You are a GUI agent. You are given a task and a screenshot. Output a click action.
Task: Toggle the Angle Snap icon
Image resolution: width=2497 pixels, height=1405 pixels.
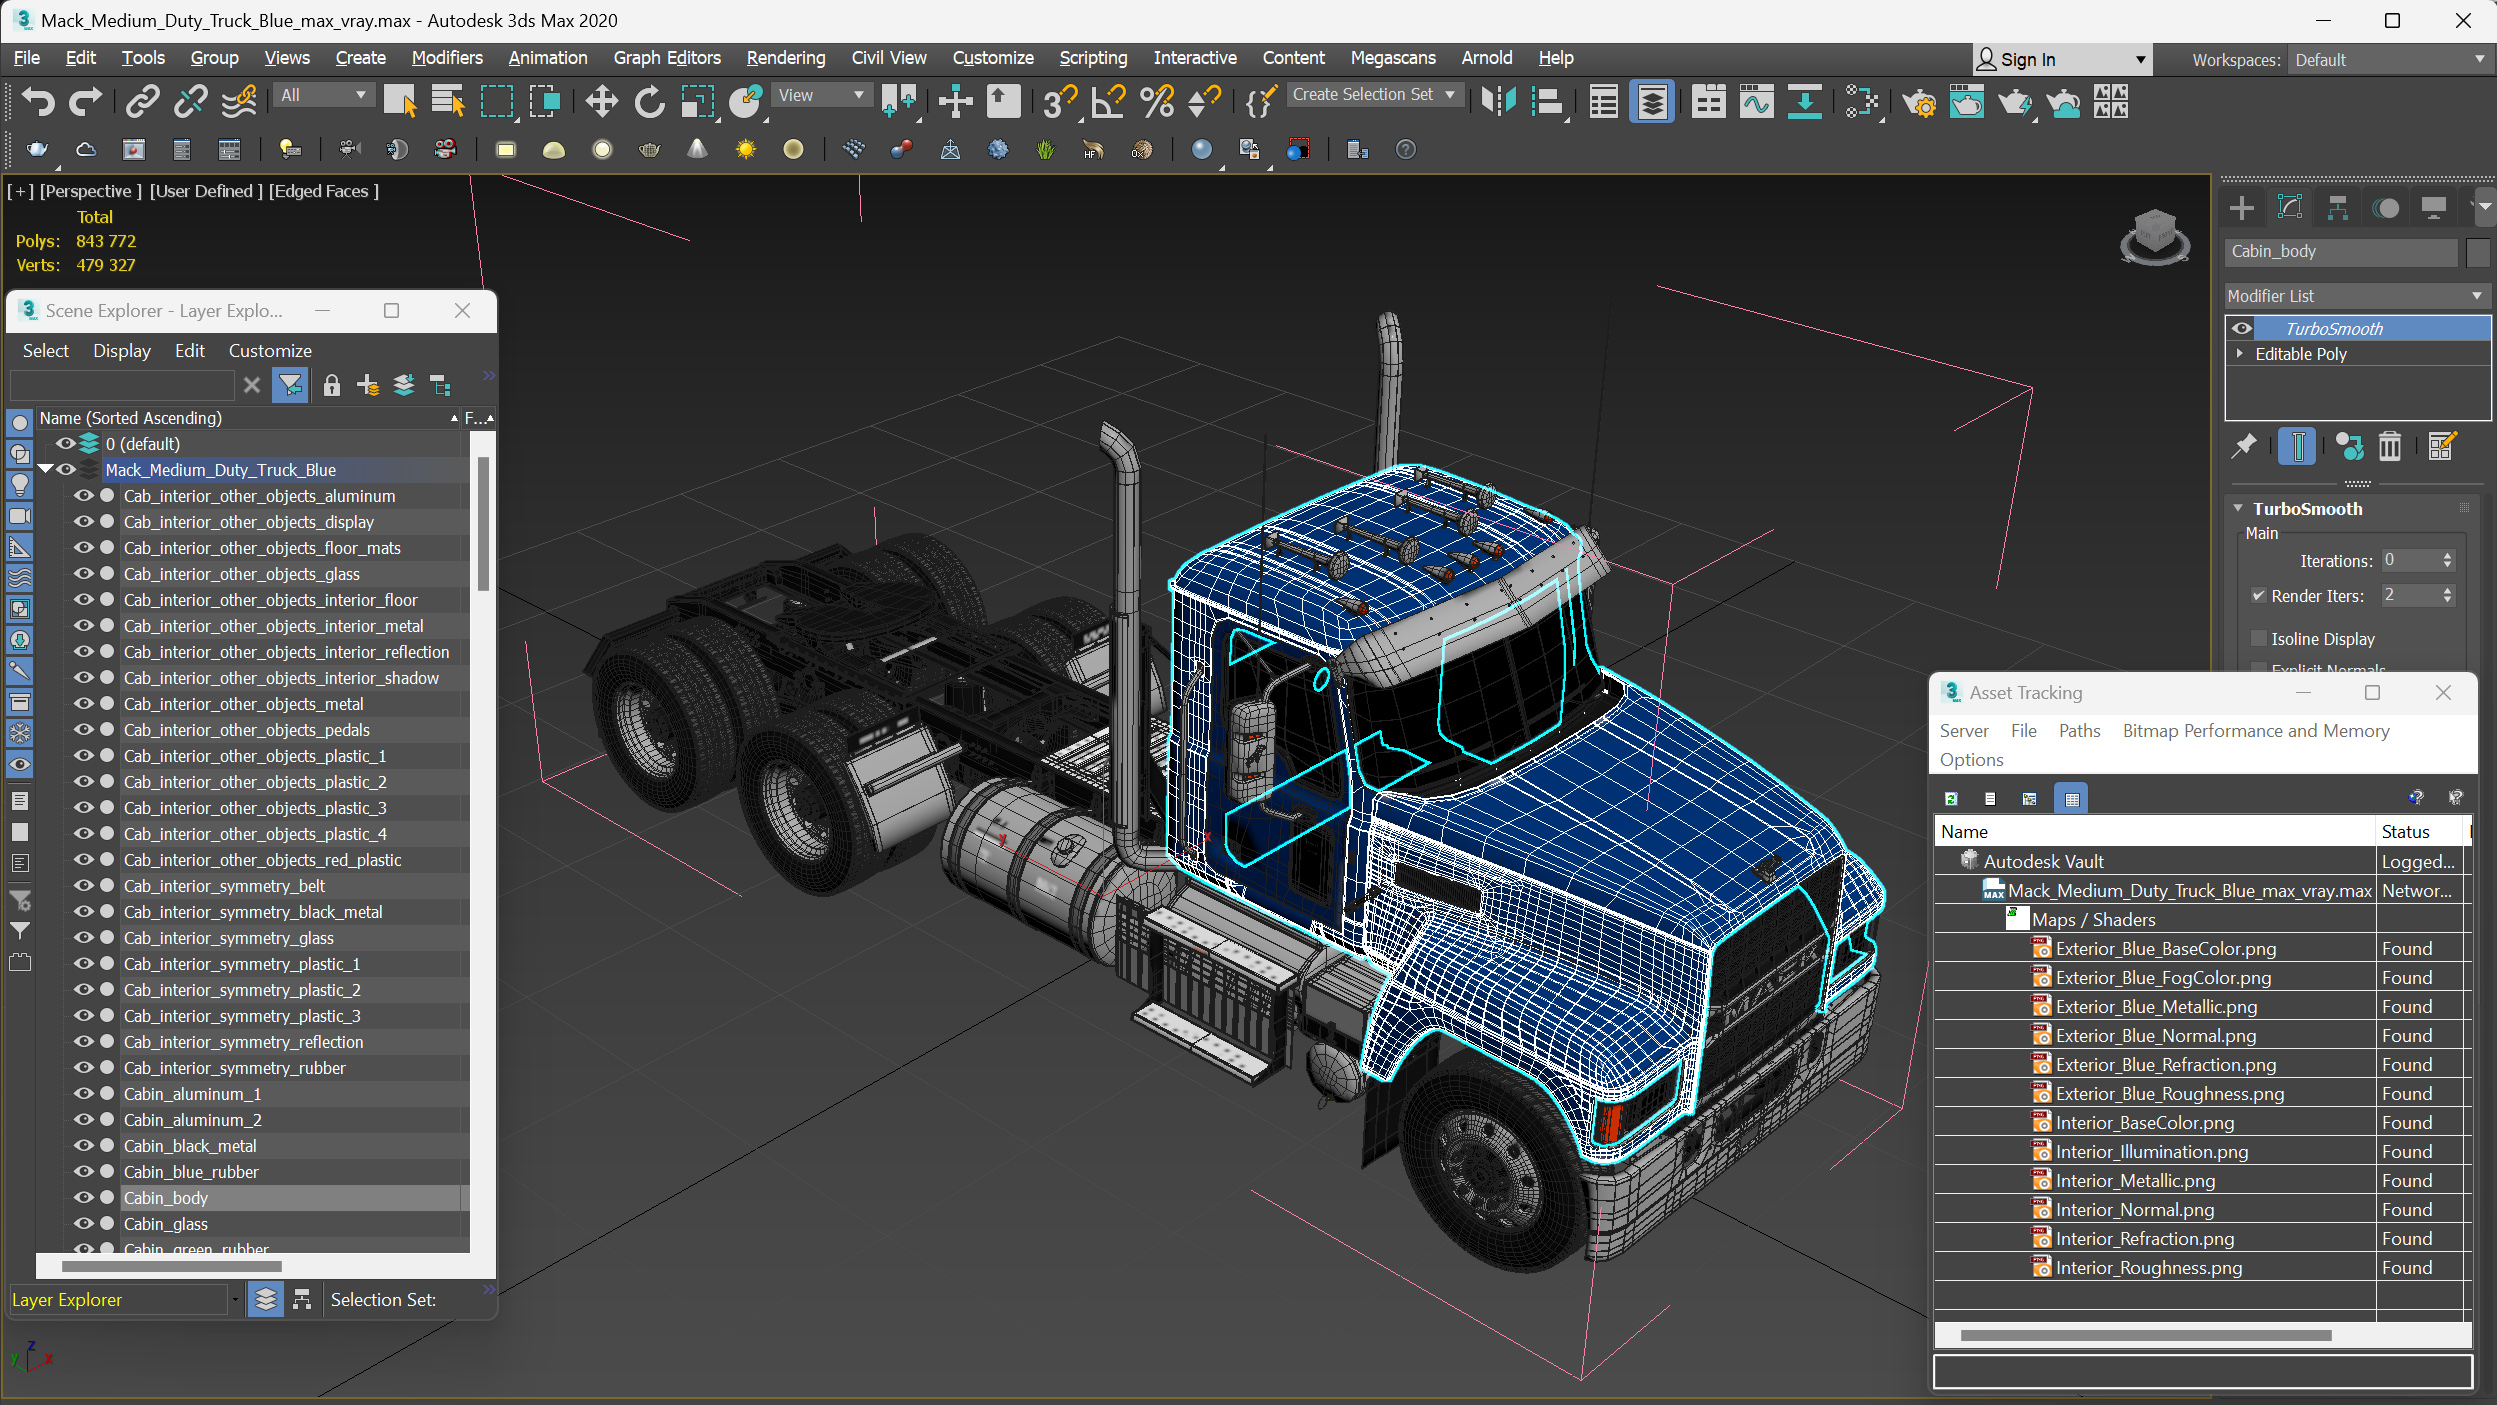(x=1109, y=101)
